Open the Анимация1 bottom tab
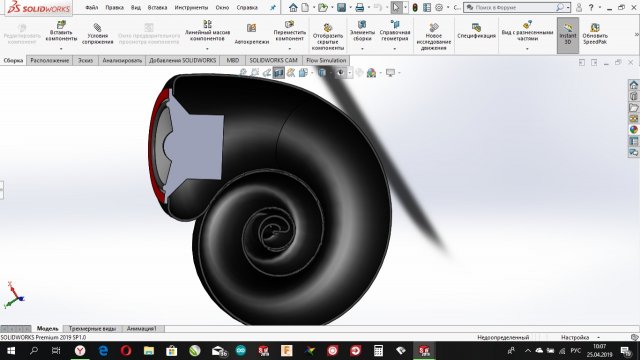The height and width of the screenshot is (360, 640). tap(141, 329)
